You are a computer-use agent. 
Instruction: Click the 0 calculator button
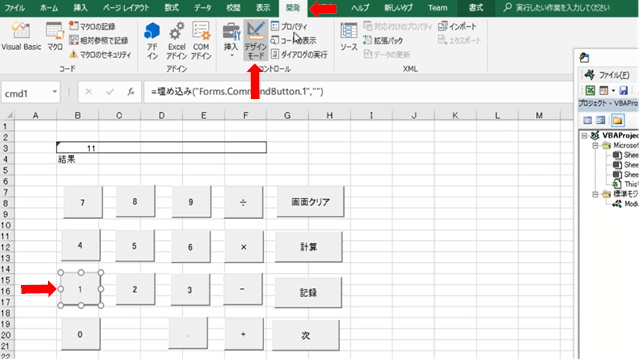coord(80,334)
